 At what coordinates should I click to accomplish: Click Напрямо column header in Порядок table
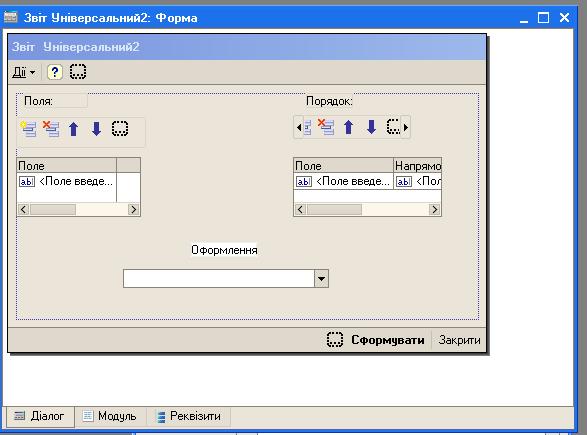click(x=418, y=165)
